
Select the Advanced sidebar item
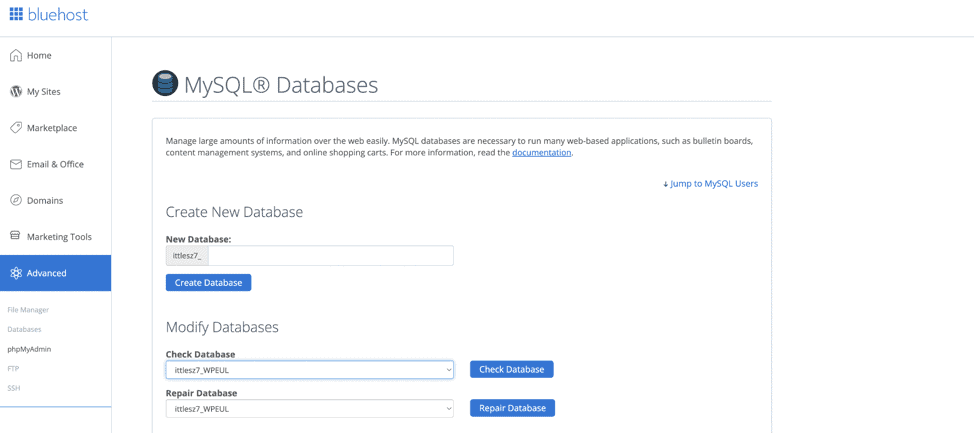pos(55,273)
